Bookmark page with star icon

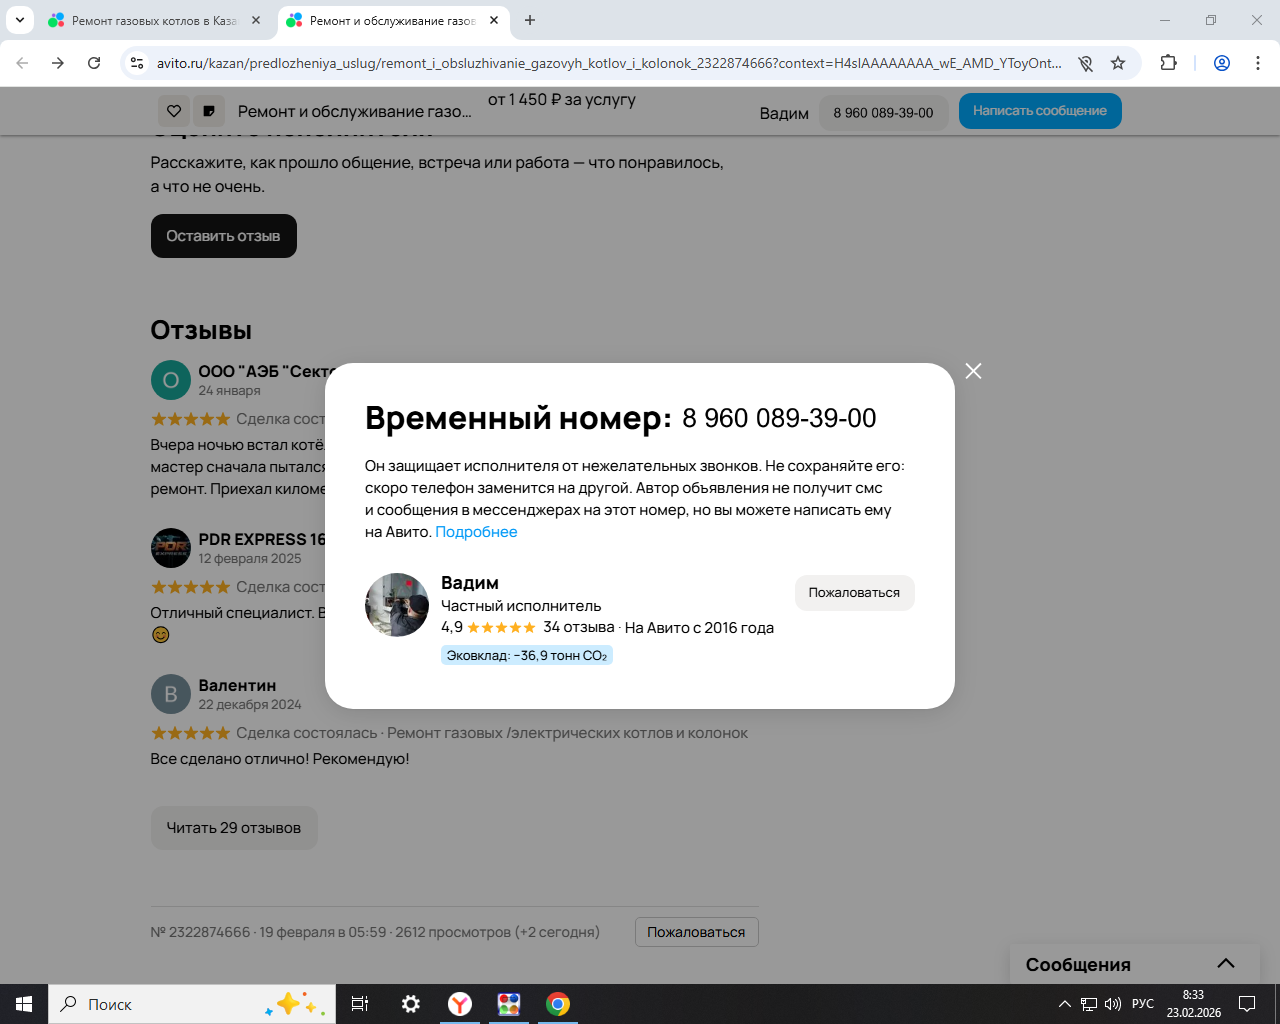pos(1118,63)
